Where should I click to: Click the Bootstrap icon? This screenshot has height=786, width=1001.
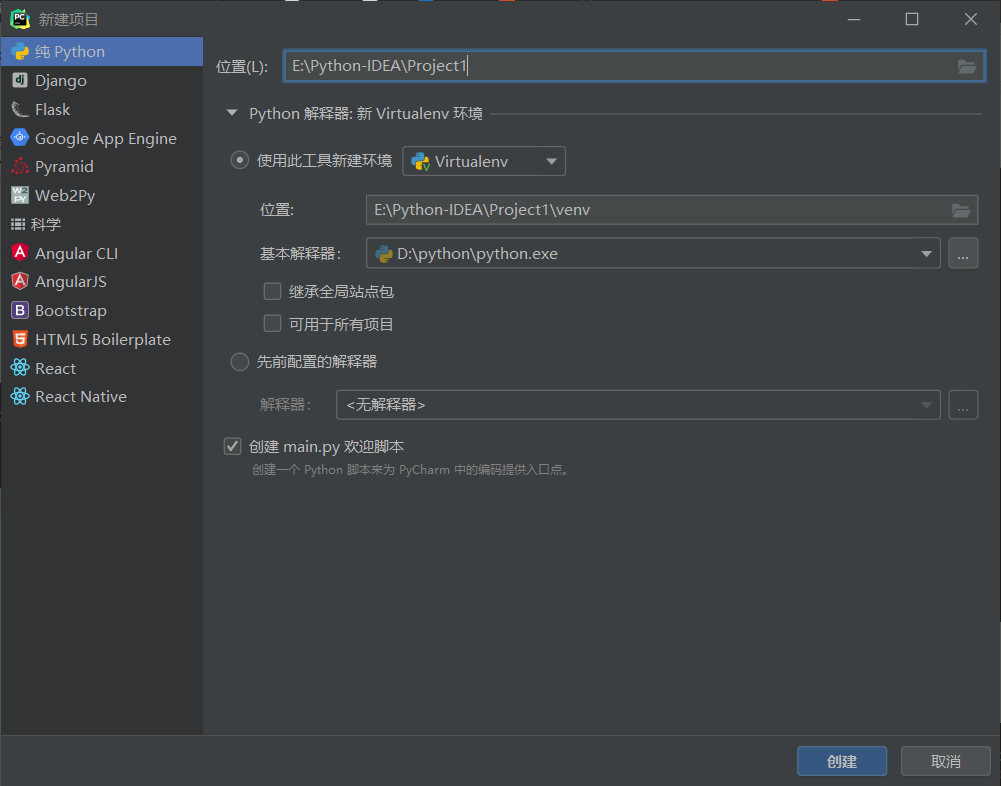pyautogui.click(x=20, y=310)
